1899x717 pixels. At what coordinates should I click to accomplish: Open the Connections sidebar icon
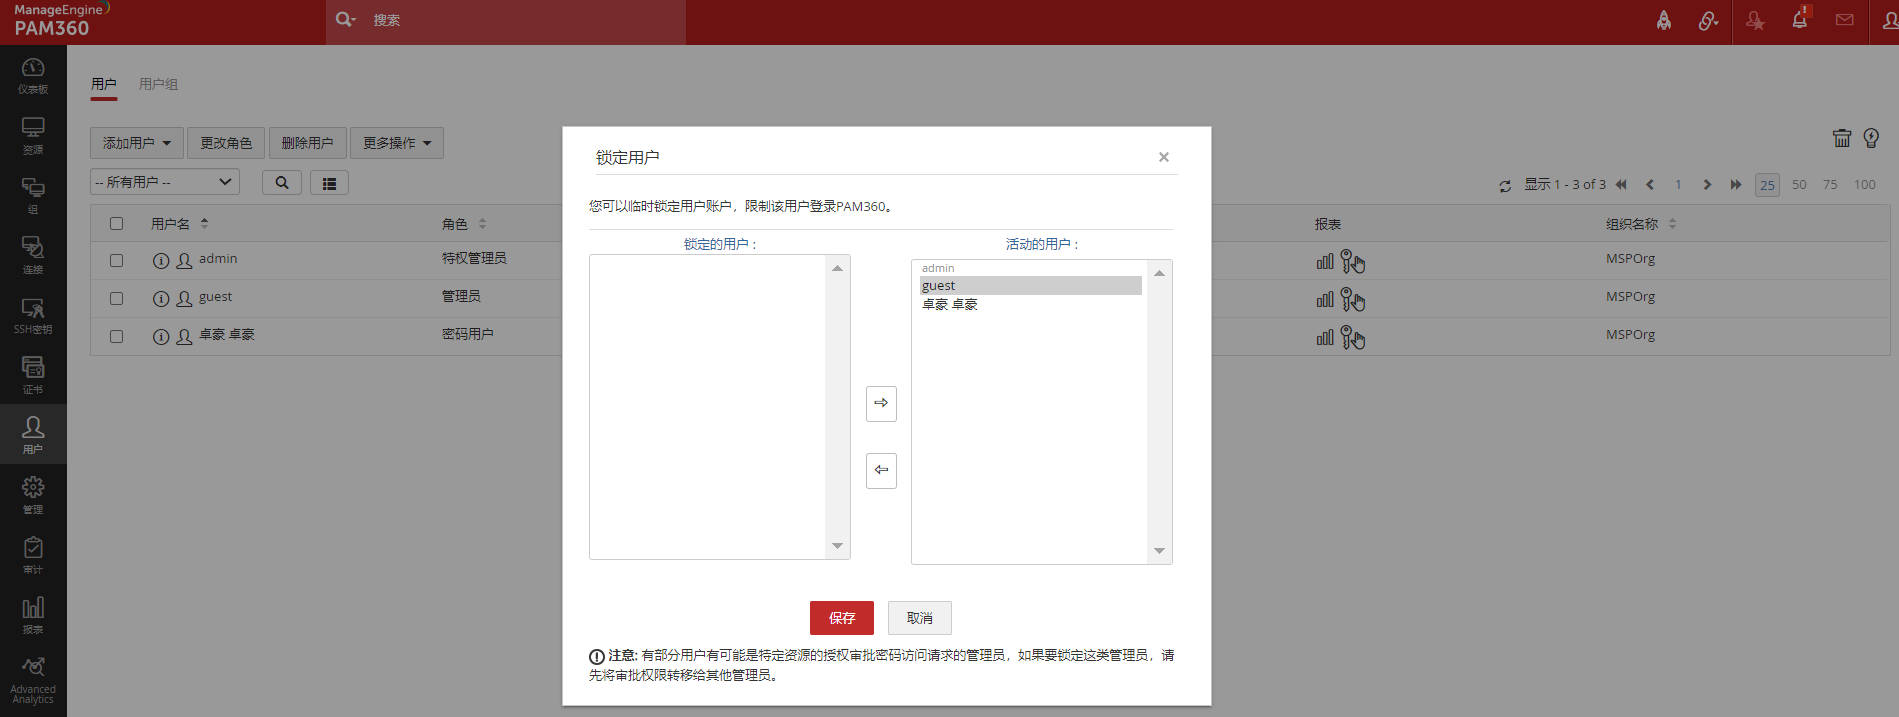click(x=33, y=255)
